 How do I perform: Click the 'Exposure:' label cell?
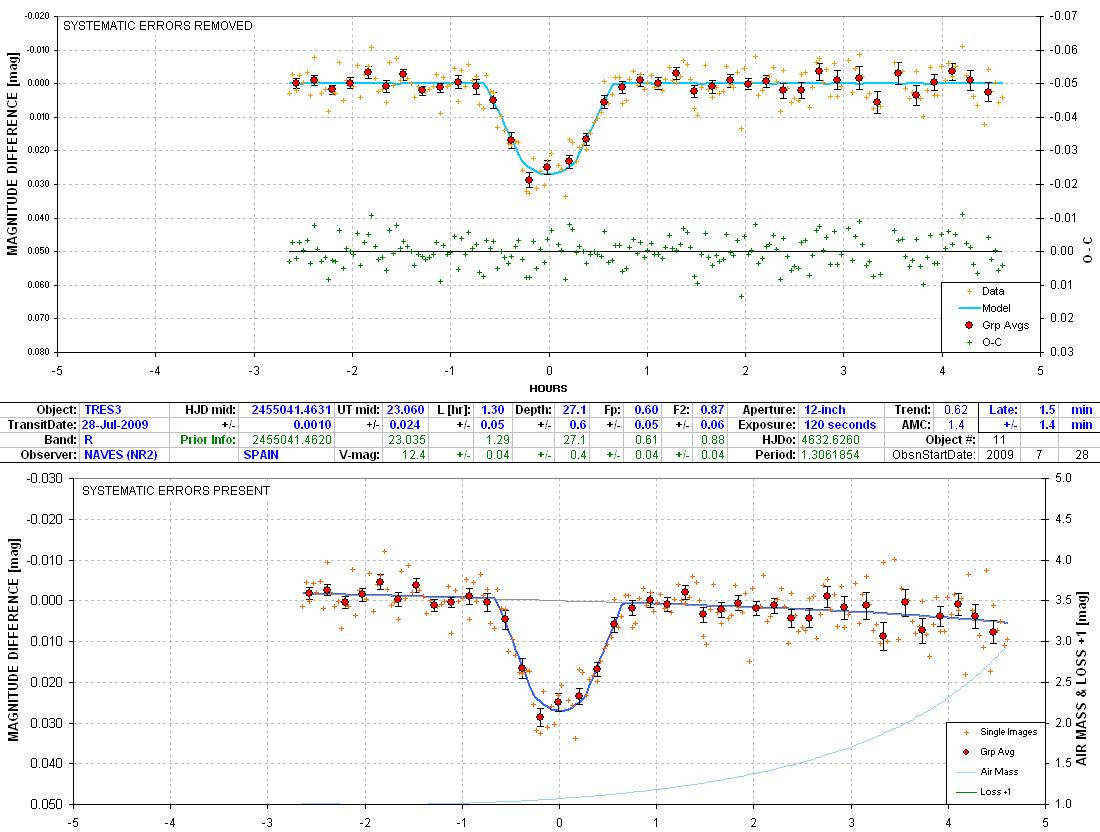pos(767,424)
